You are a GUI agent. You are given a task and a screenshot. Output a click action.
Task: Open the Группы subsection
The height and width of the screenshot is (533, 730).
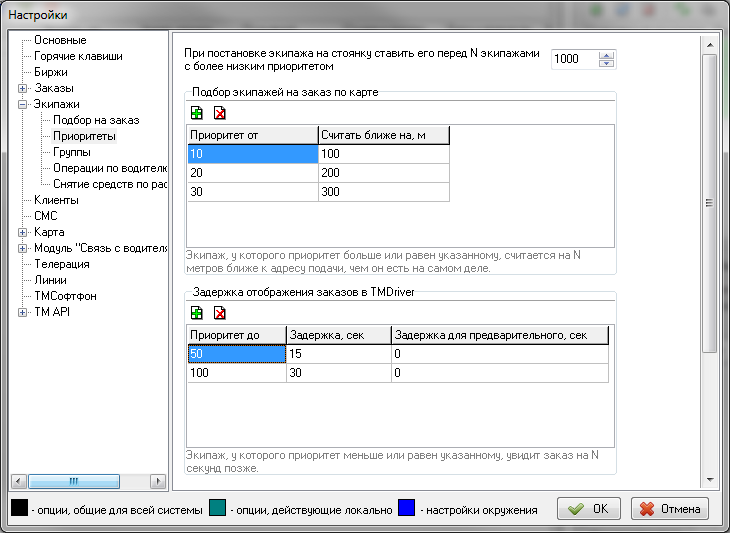(72, 152)
